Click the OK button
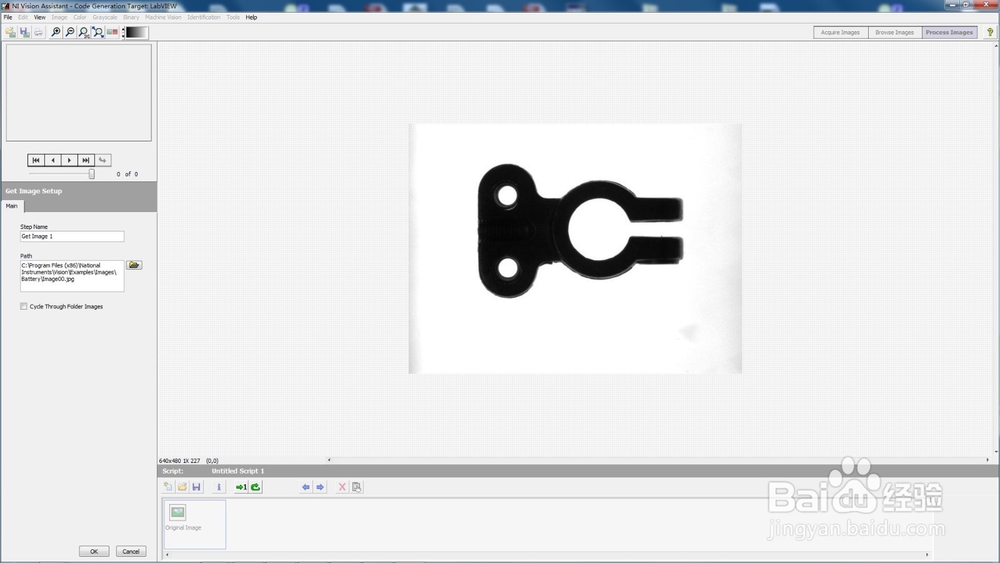The image size is (1000, 563). 94,552
